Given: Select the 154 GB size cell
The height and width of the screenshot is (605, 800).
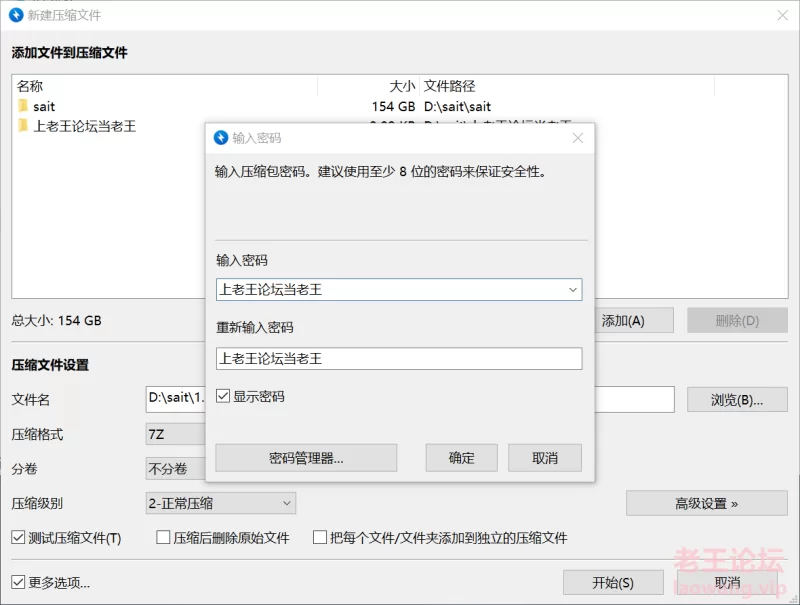Looking at the screenshot, I should [x=393, y=106].
